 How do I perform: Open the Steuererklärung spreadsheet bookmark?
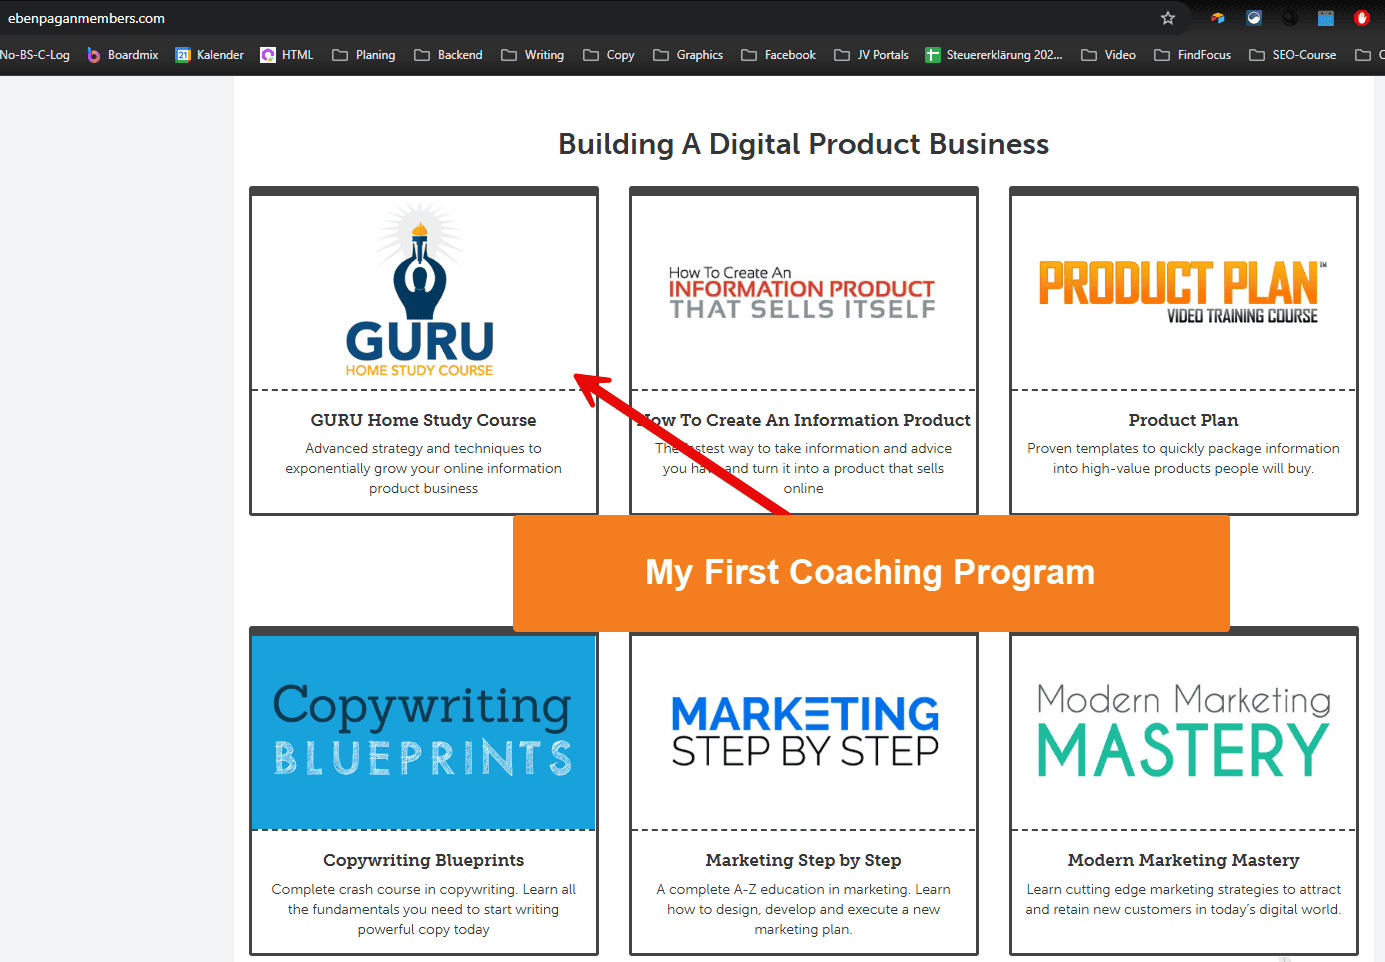pyautogui.click(x=994, y=55)
